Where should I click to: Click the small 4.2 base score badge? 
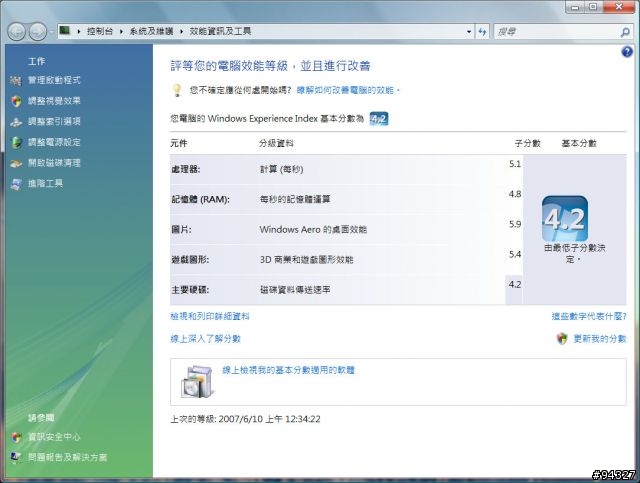coord(378,119)
